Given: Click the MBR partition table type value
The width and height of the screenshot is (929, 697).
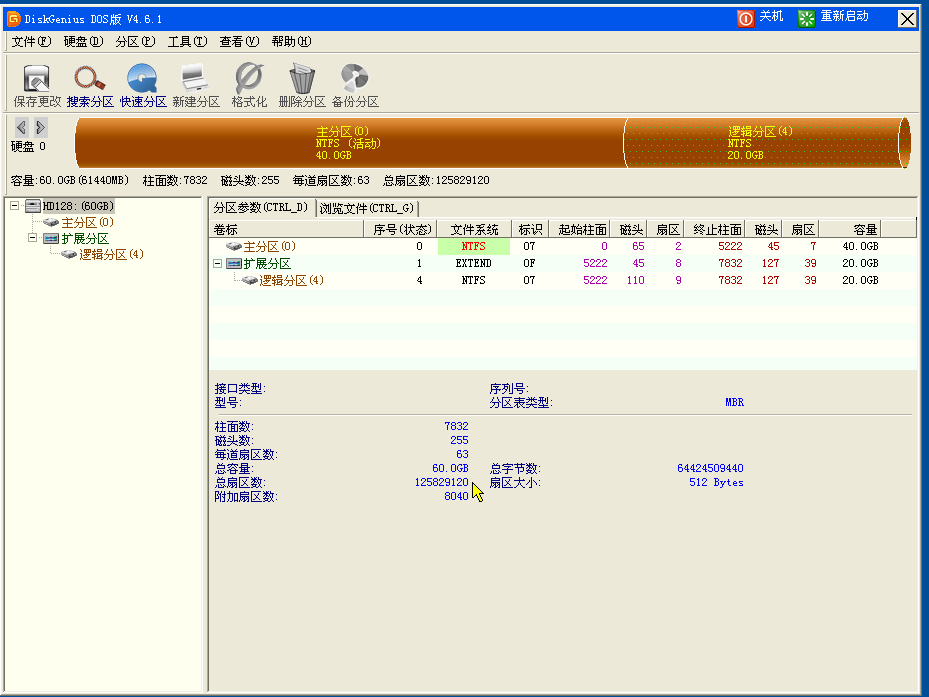Looking at the screenshot, I should point(735,402).
